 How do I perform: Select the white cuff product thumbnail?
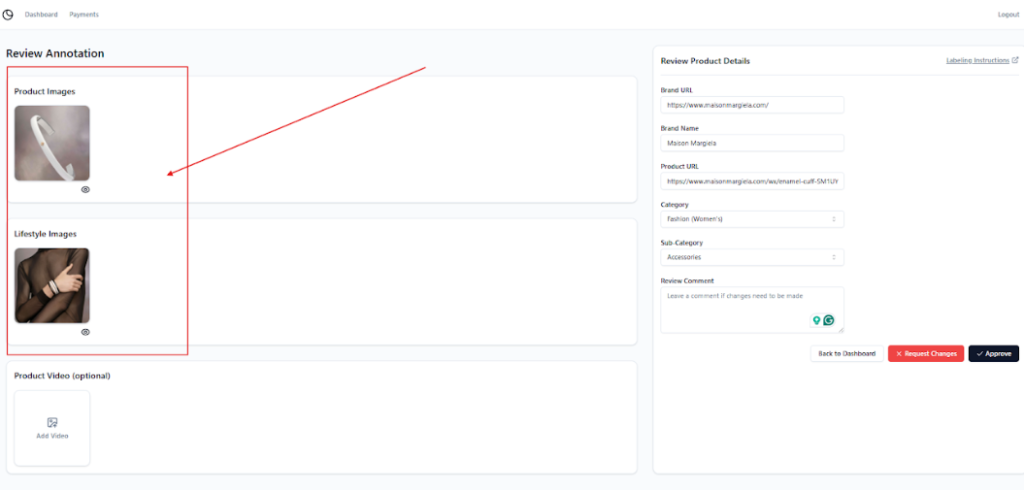[x=52, y=143]
